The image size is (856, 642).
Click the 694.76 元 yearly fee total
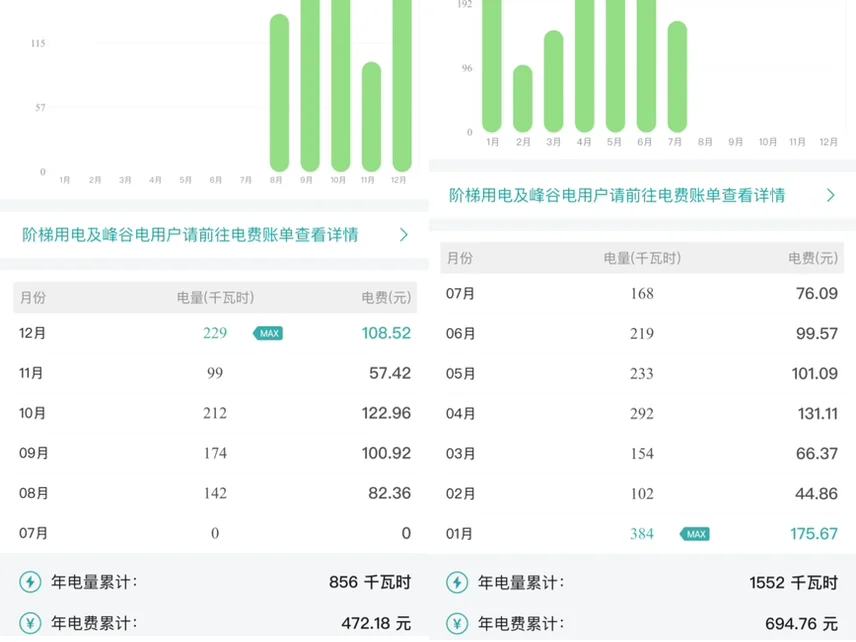pyautogui.click(x=801, y=623)
